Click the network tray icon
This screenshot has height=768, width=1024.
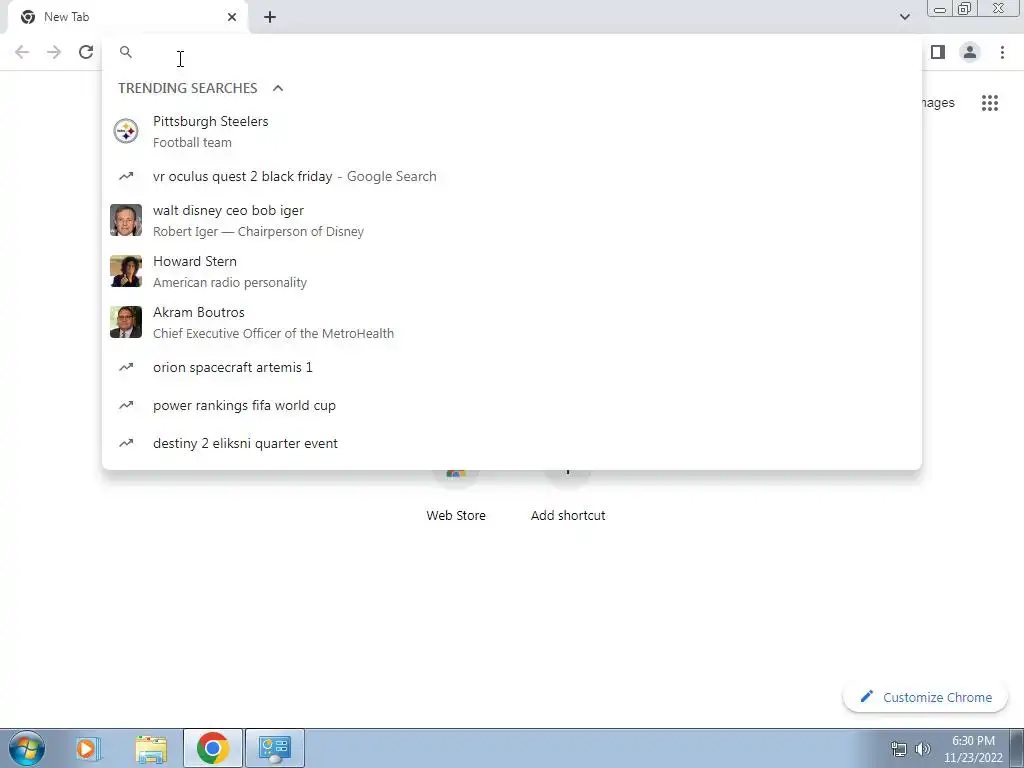899,749
